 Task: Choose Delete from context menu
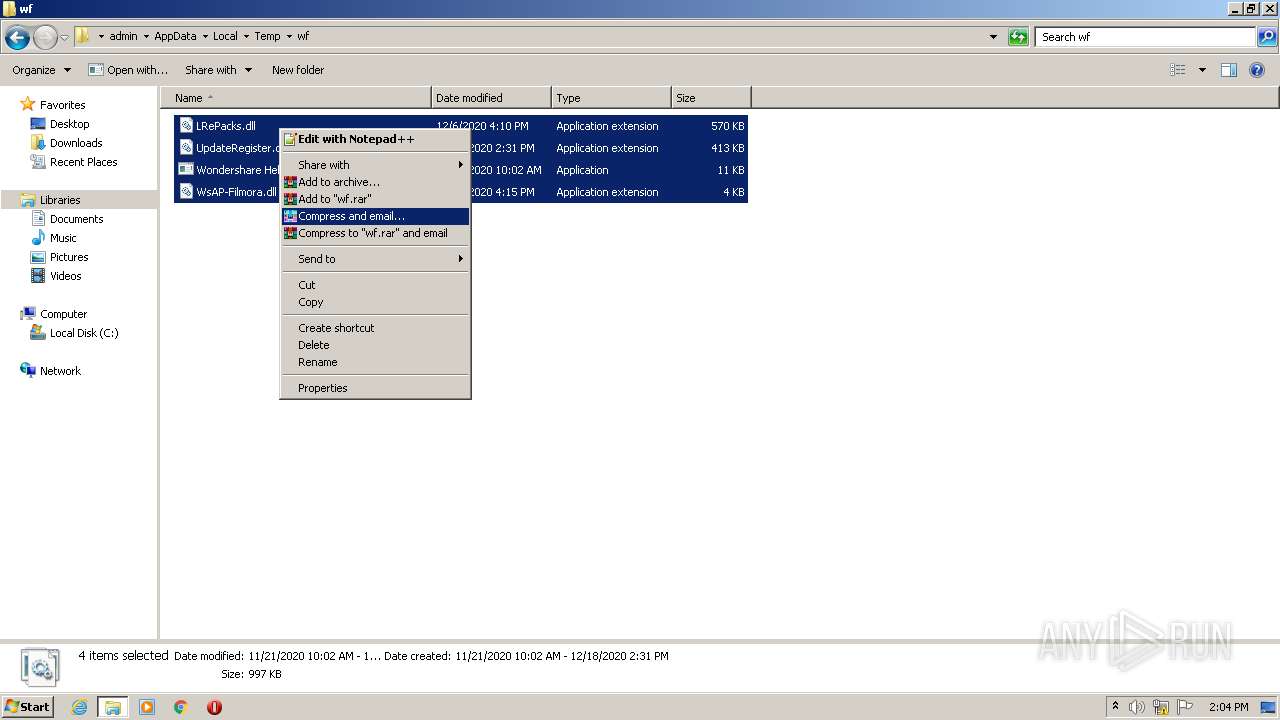tap(375, 345)
